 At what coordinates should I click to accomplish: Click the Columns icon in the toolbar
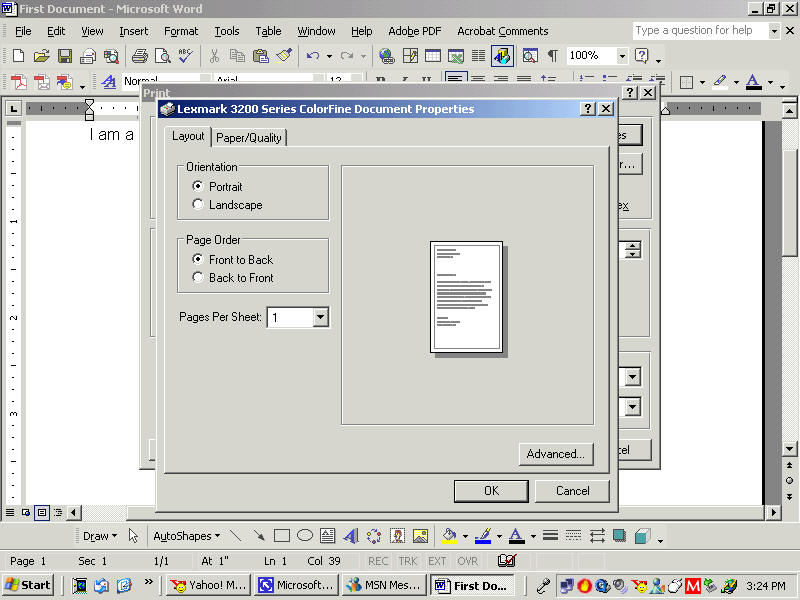tap(478, 56)
